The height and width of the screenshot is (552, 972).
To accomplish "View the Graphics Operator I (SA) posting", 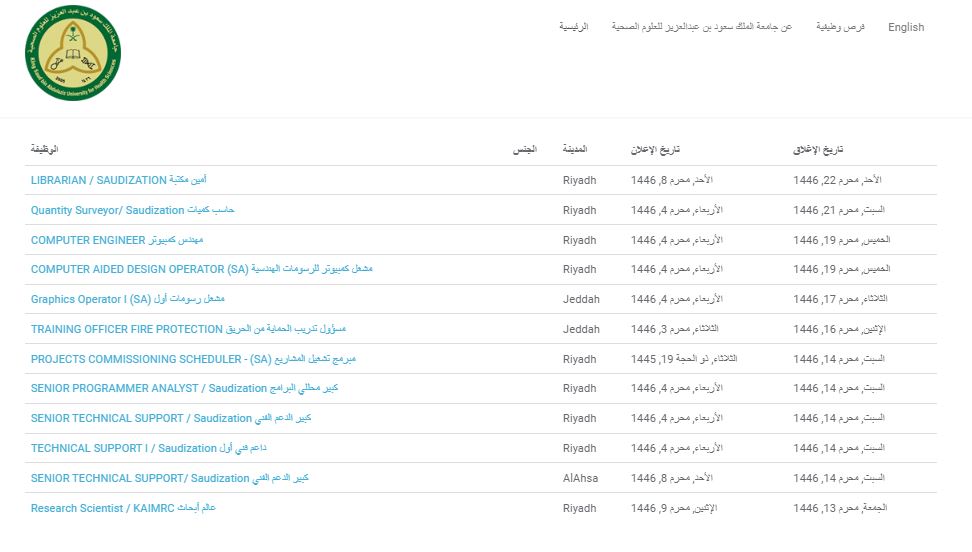I will (x=127, y=299).
